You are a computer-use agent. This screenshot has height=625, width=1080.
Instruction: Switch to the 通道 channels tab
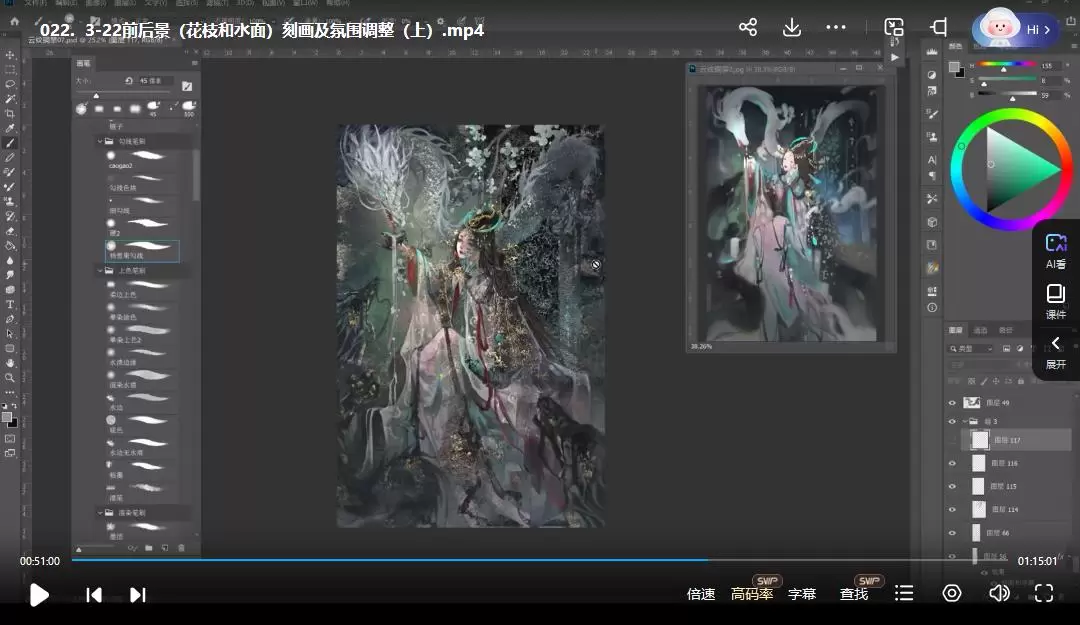click(x=981, y=330)
